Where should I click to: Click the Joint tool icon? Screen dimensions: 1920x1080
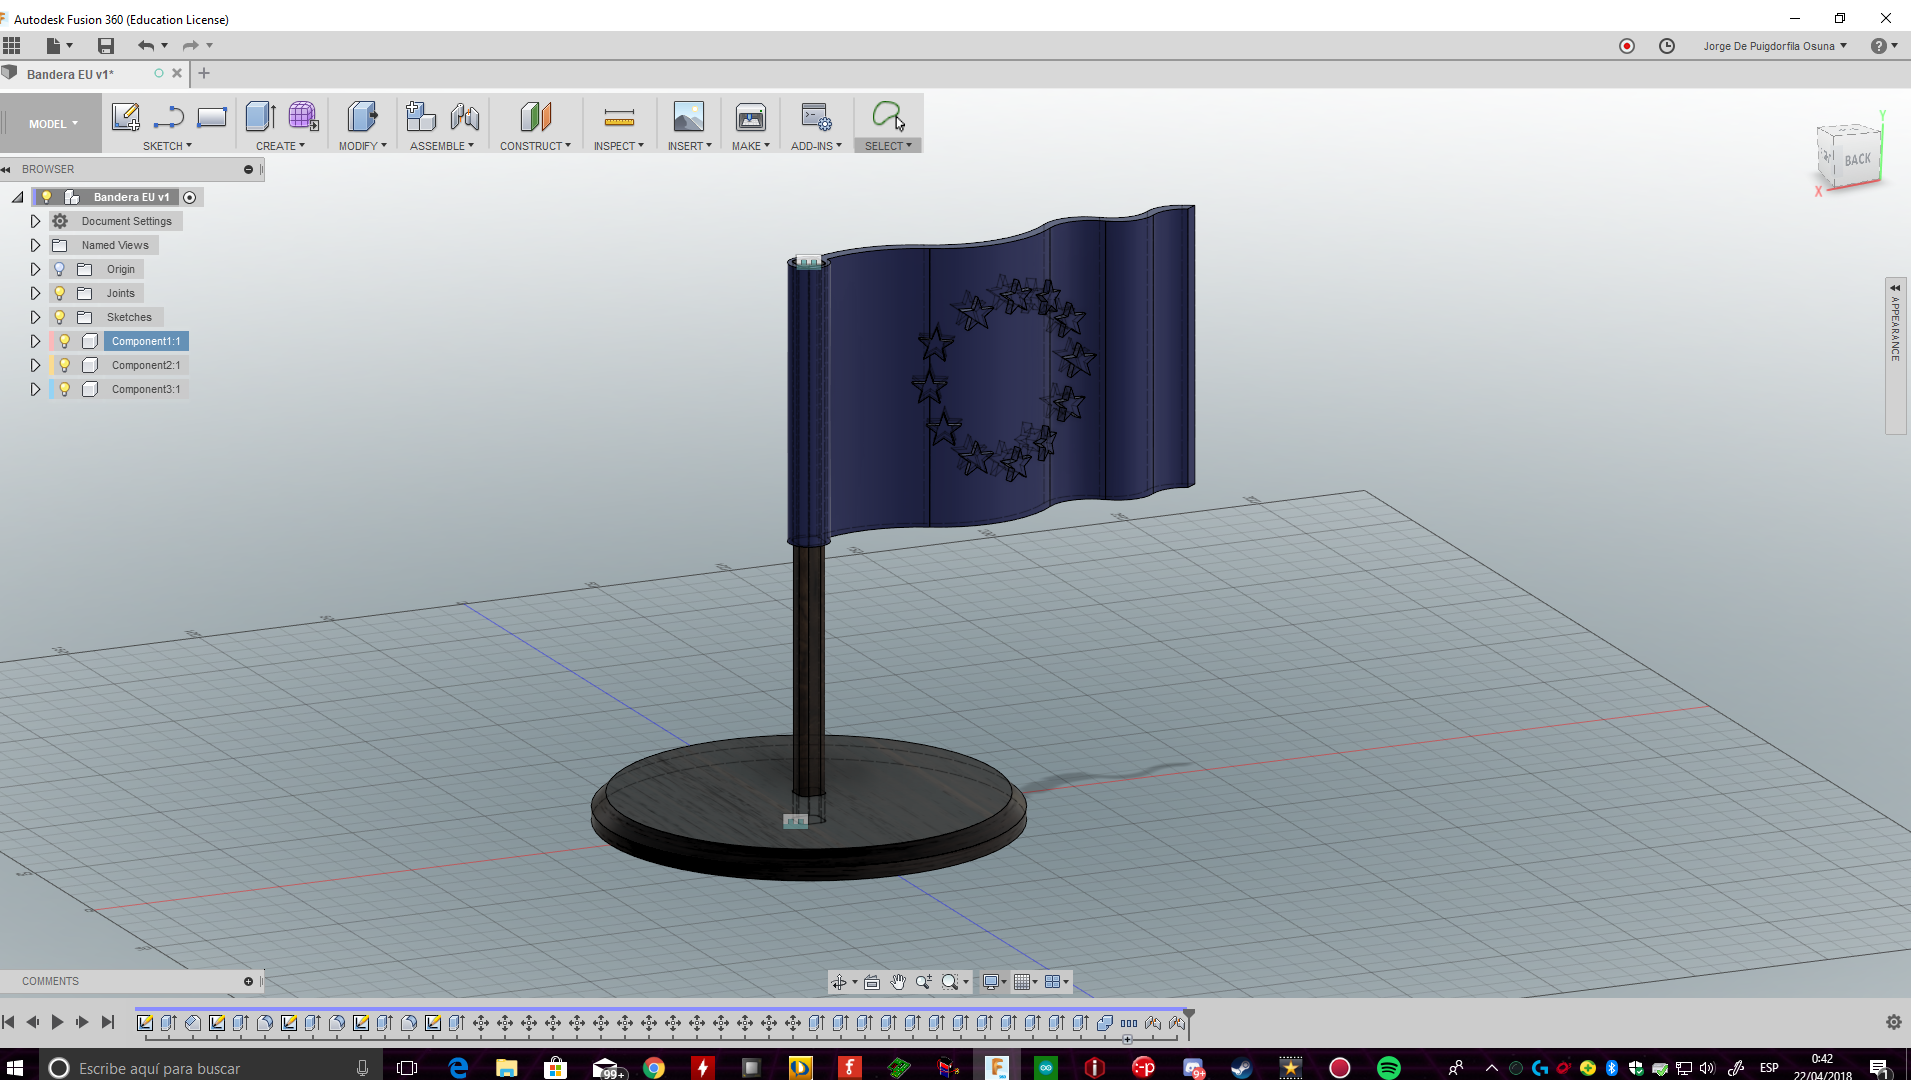[x=465, y=117]
